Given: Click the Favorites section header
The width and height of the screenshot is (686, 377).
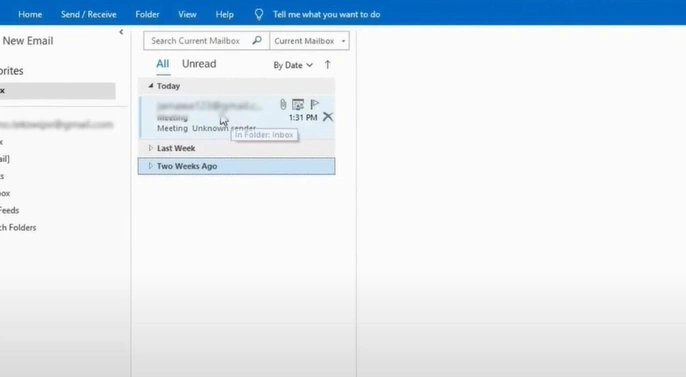Looking at the screenshot, I should point(11,71).
